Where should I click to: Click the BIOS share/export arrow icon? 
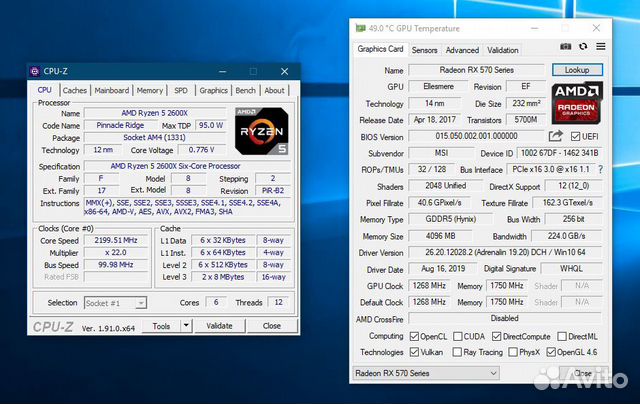click(x=556, y=136)
